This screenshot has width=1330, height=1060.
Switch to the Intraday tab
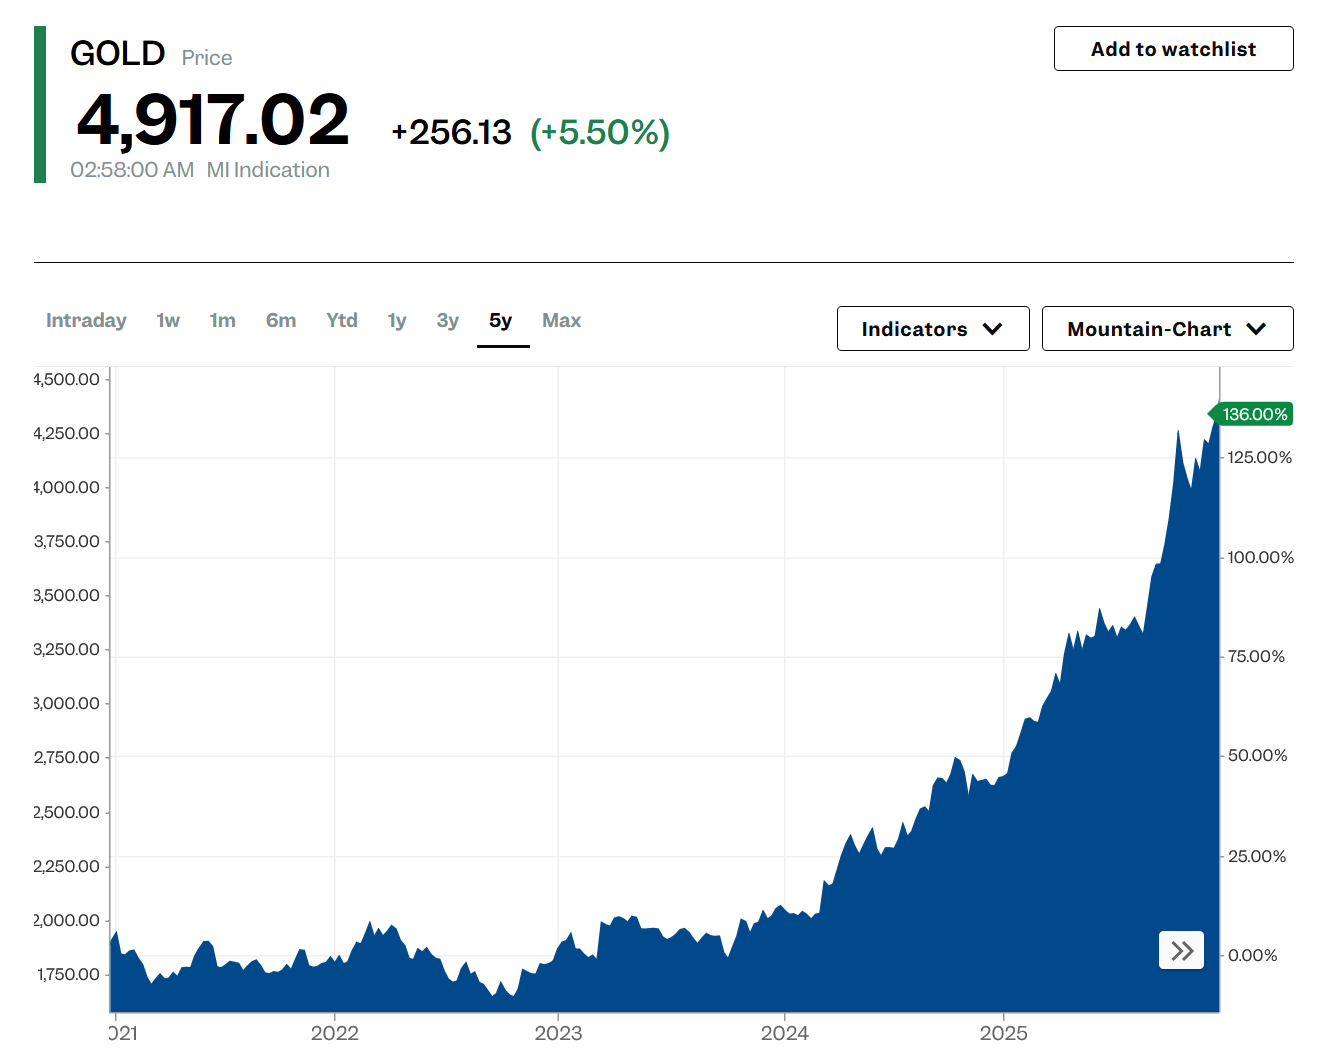(86, 320)
